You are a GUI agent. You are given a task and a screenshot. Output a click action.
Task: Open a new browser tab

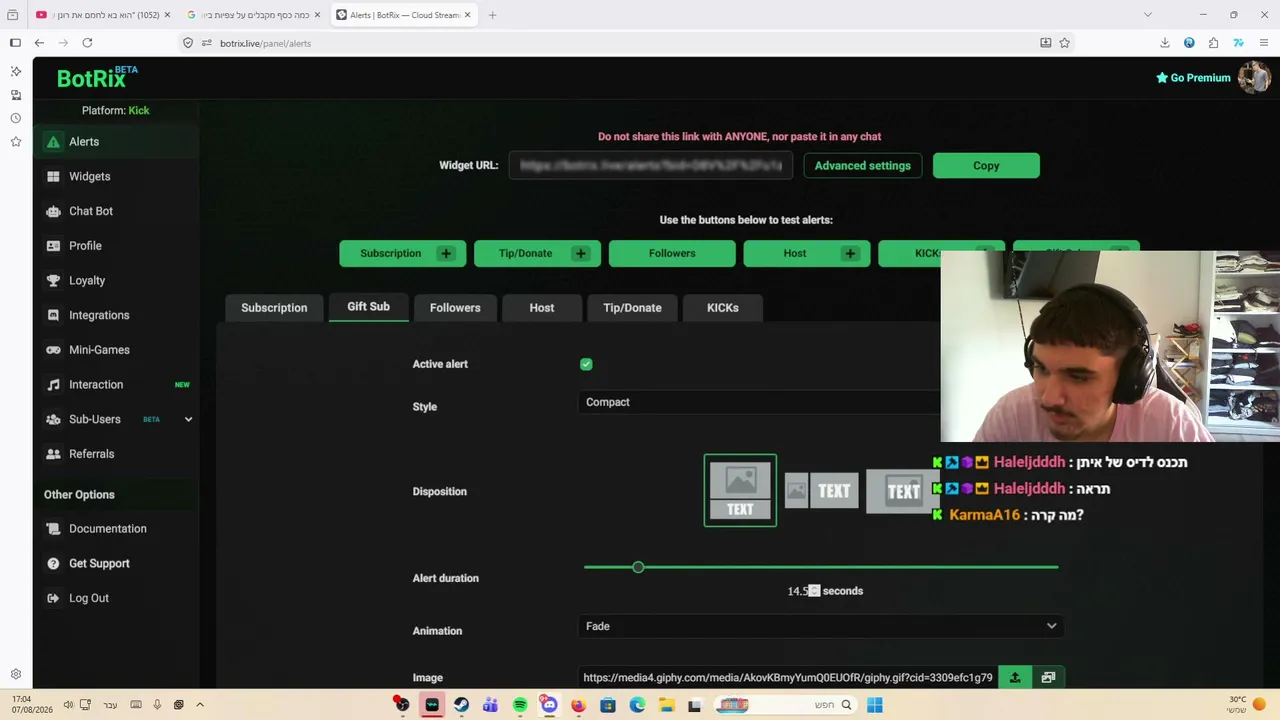point(492,15)
